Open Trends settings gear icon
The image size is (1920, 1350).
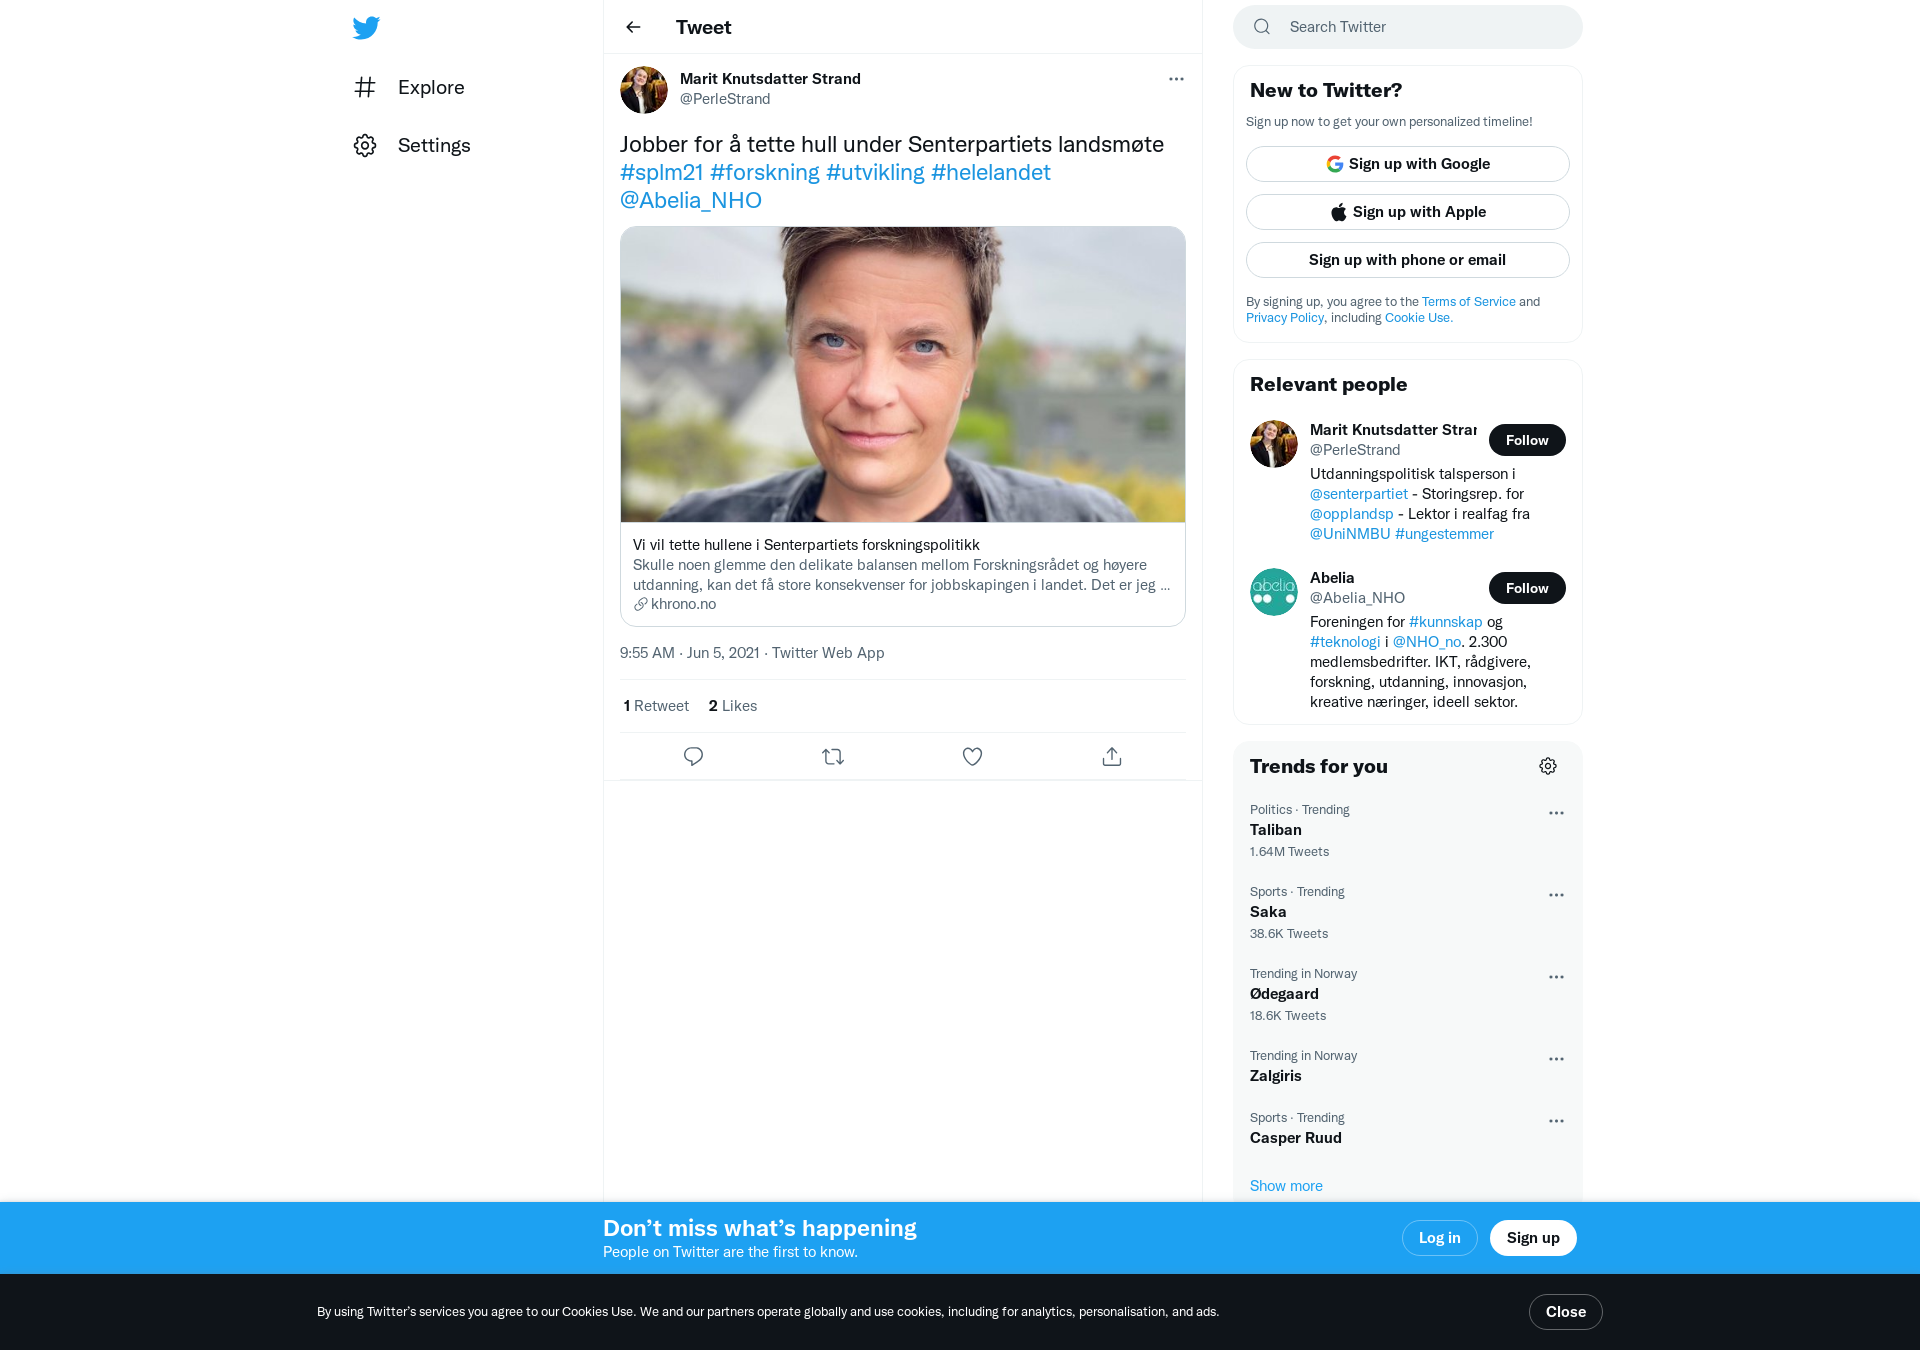click(1548, 766)
